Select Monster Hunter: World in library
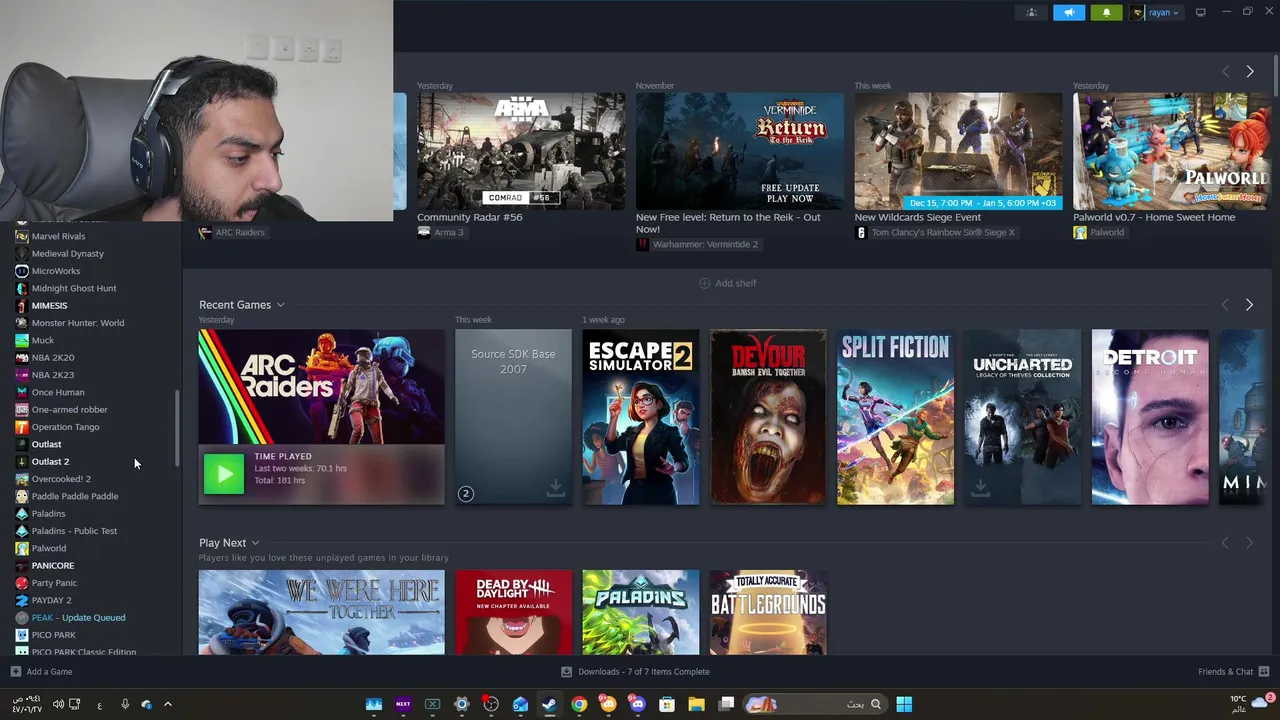Screen dimensions: 1280x720 (x=77, y=323)
